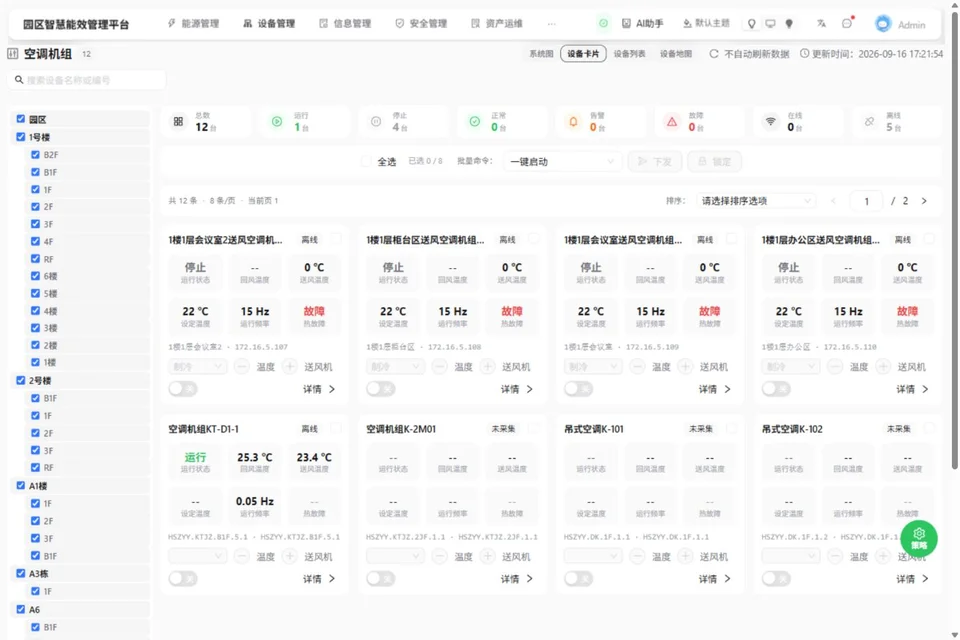
Task: Open the 资产运维 menu
Action: pyautogui.click(x=497, y=23)
